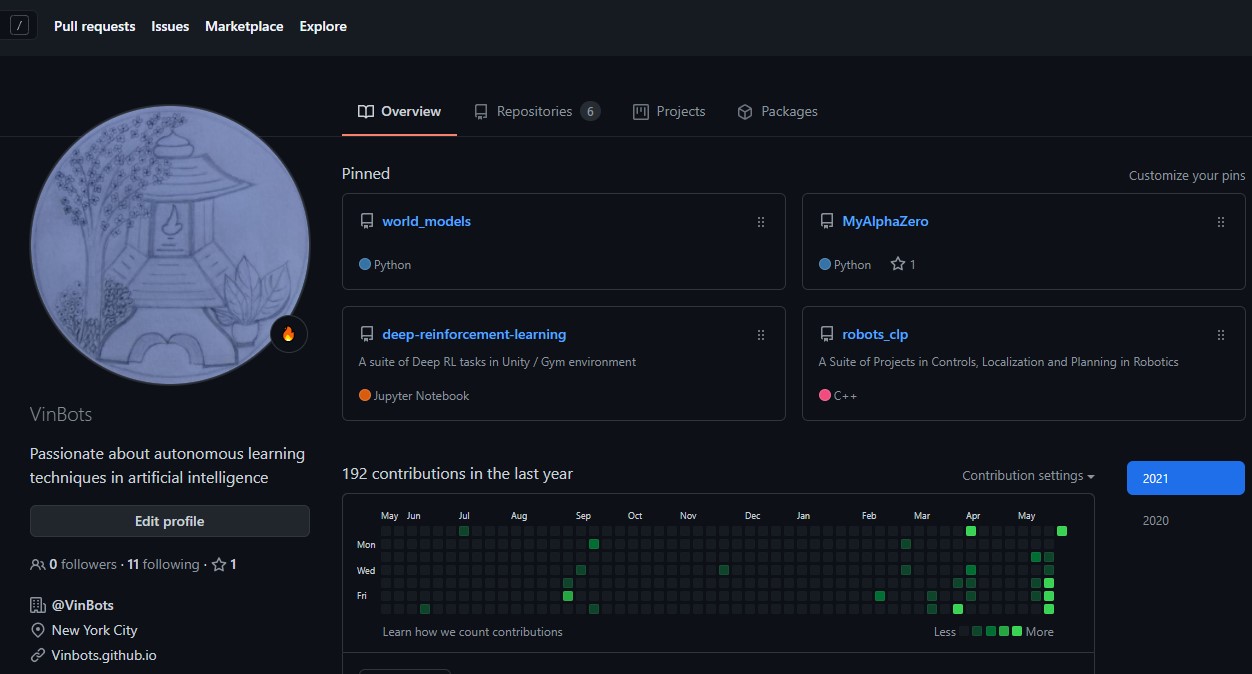1252x674 pixels.
Task: Click the Edit profile button
Action: pyautogui.click(x=170, y=521)
